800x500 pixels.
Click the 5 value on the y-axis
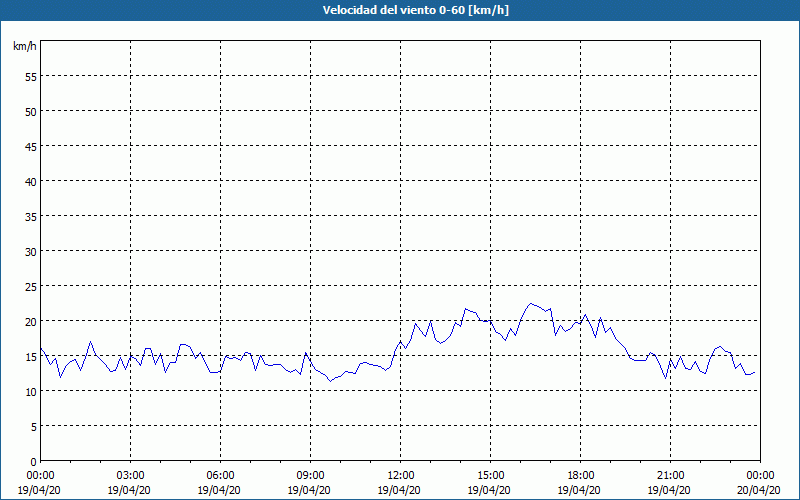click(x=34, y=427)
